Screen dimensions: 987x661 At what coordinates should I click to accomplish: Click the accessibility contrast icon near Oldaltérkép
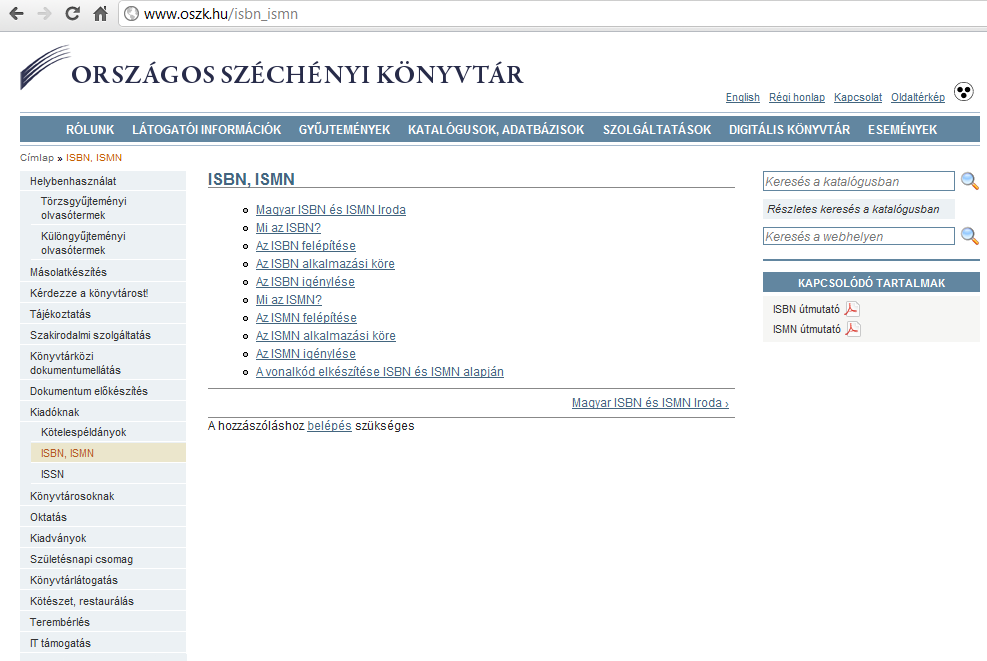[964, 92]
